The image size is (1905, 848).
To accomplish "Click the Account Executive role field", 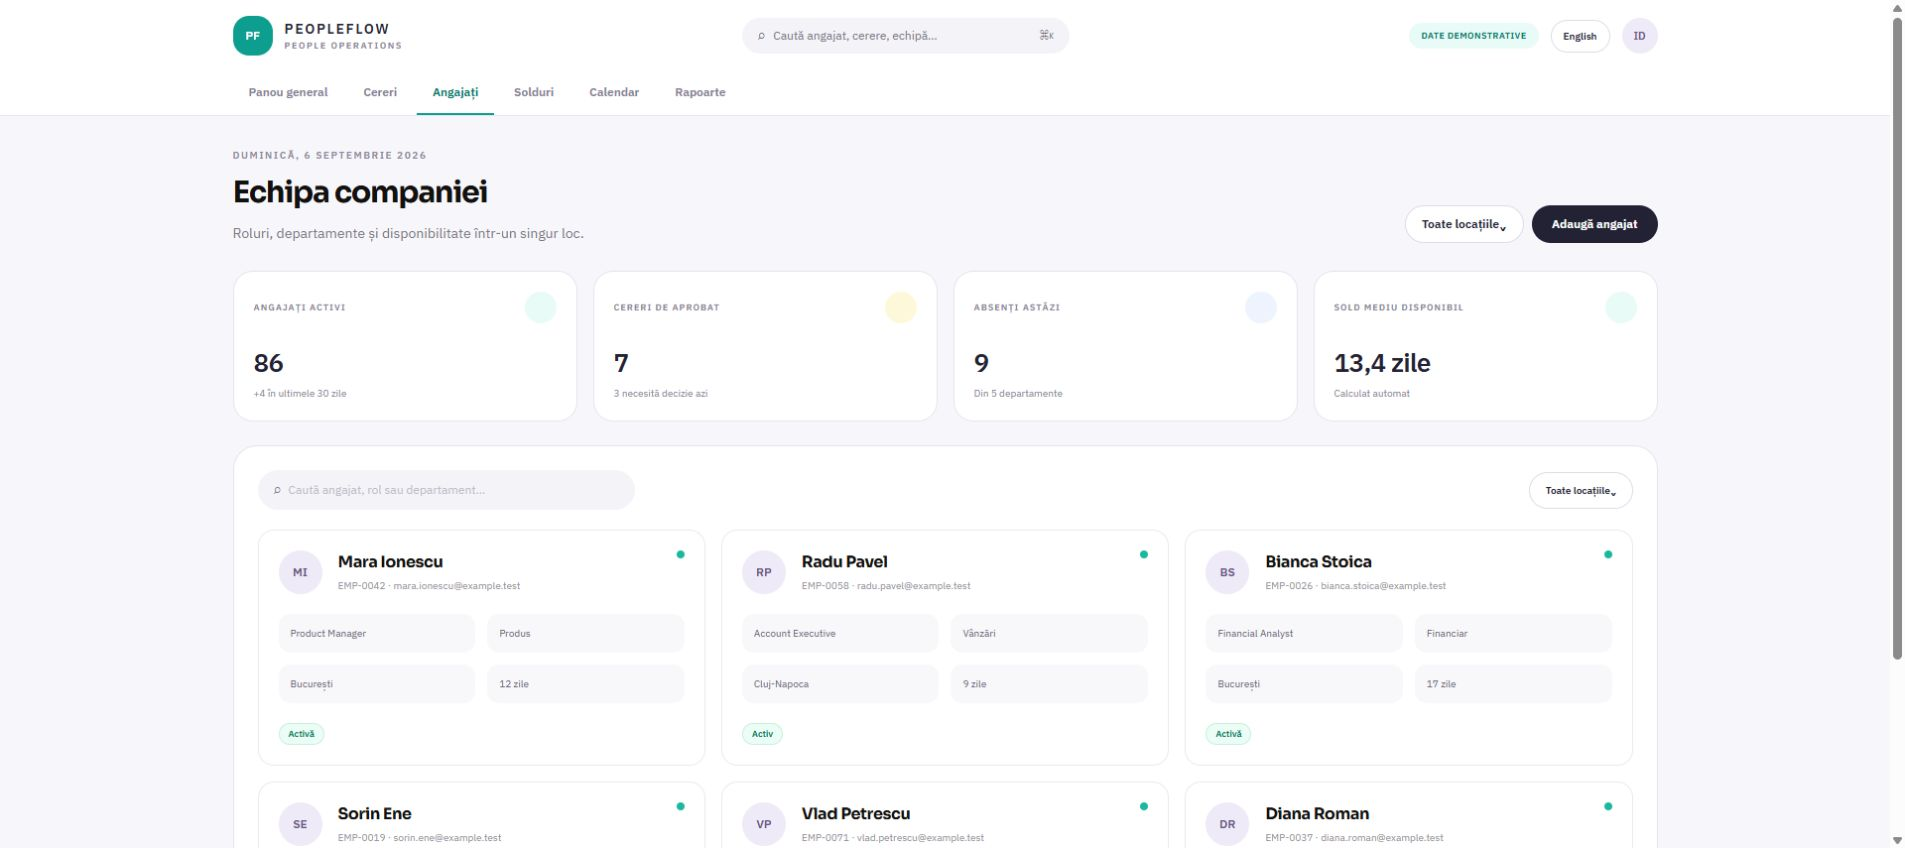I will click(x=840, y=633).
